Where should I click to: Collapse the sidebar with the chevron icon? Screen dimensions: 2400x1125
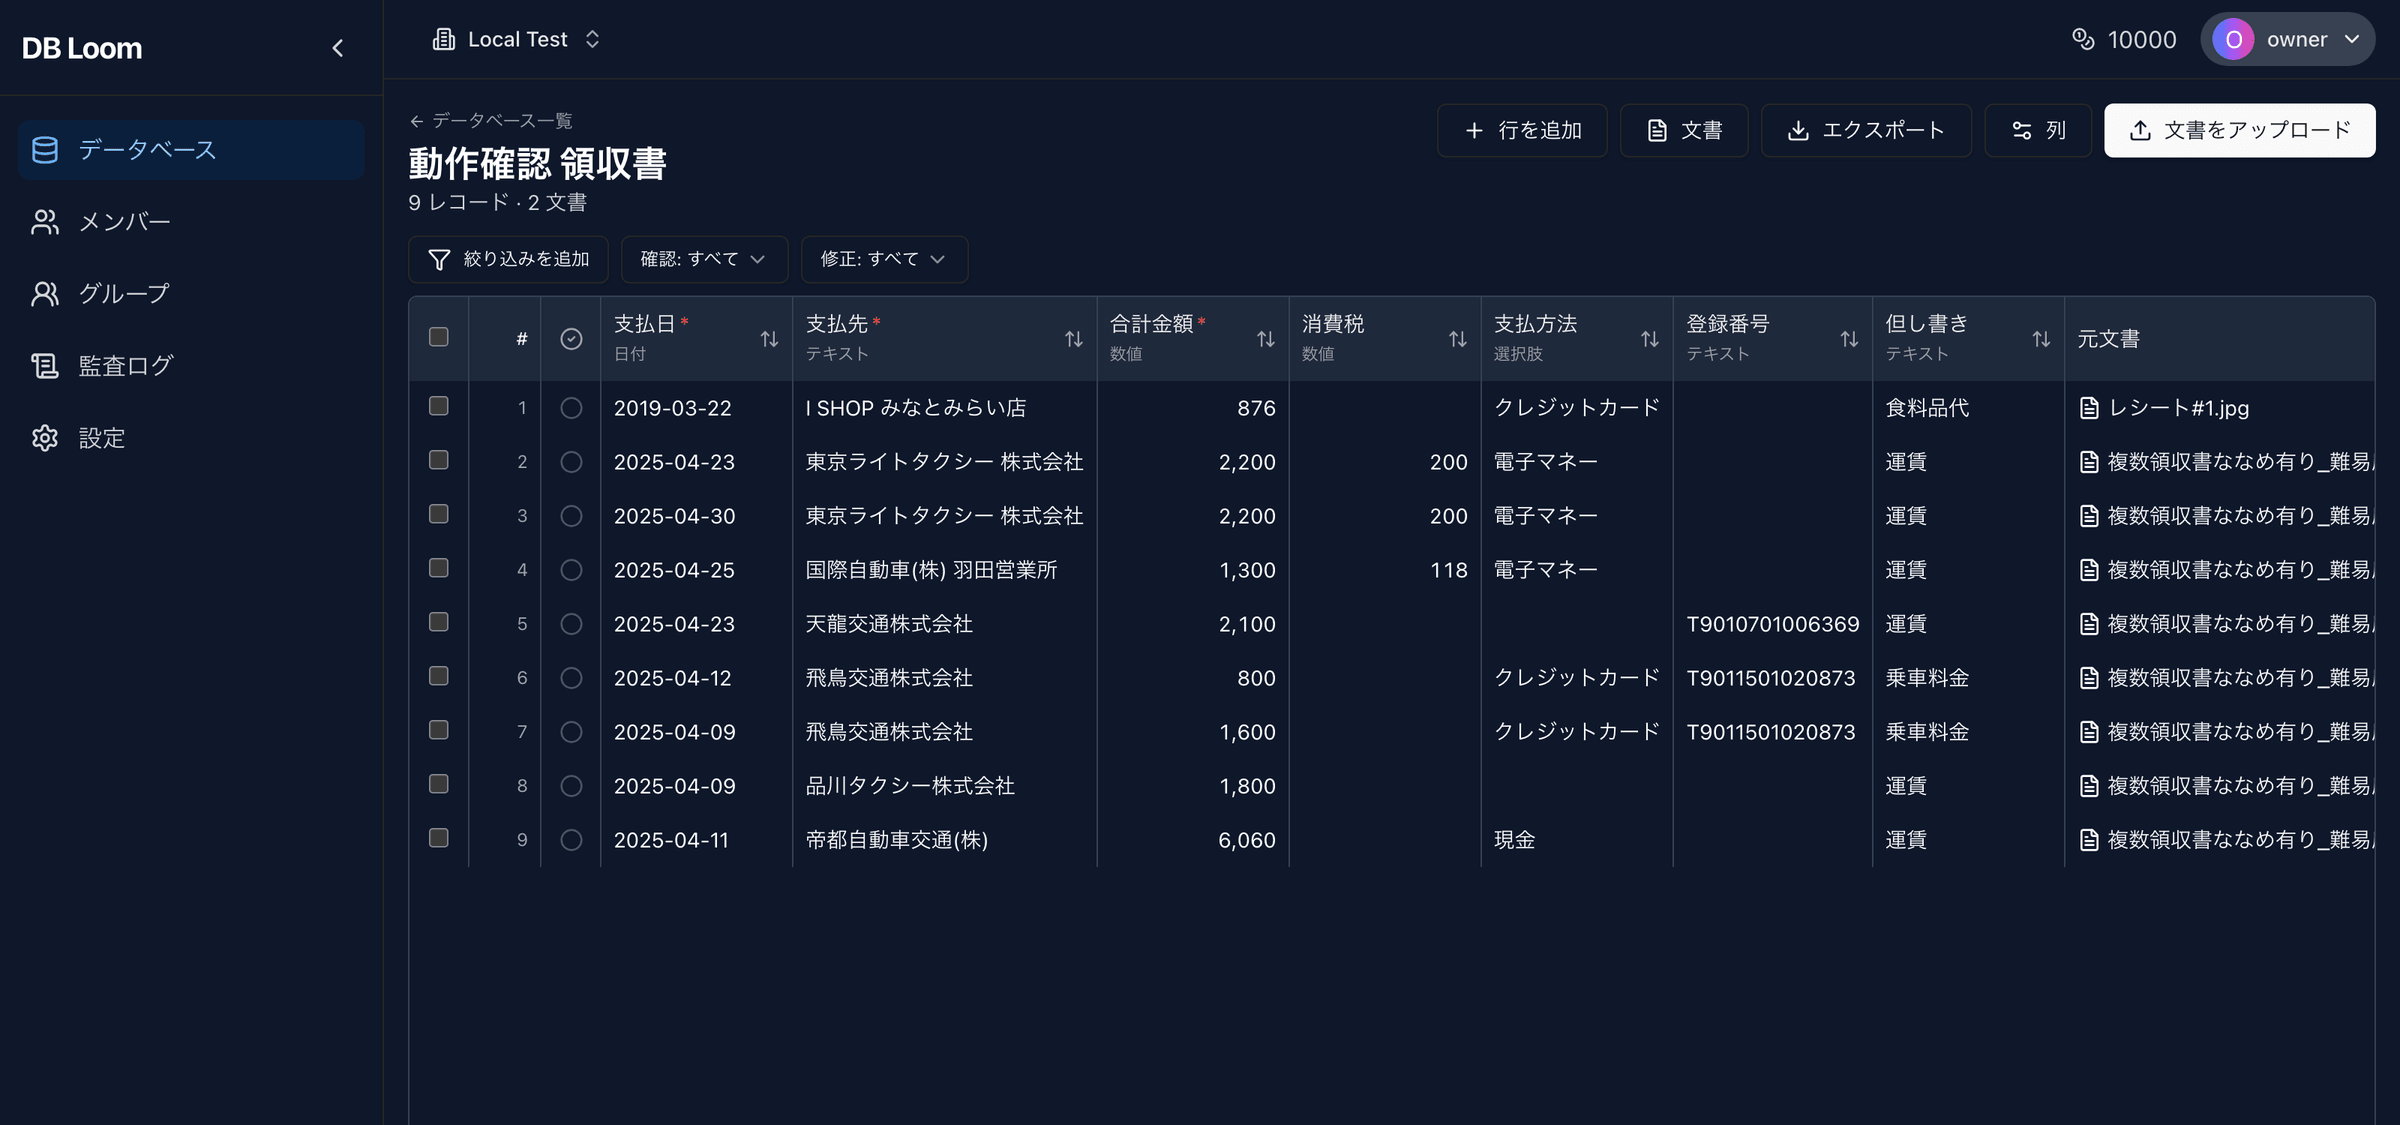pos(338,48)
